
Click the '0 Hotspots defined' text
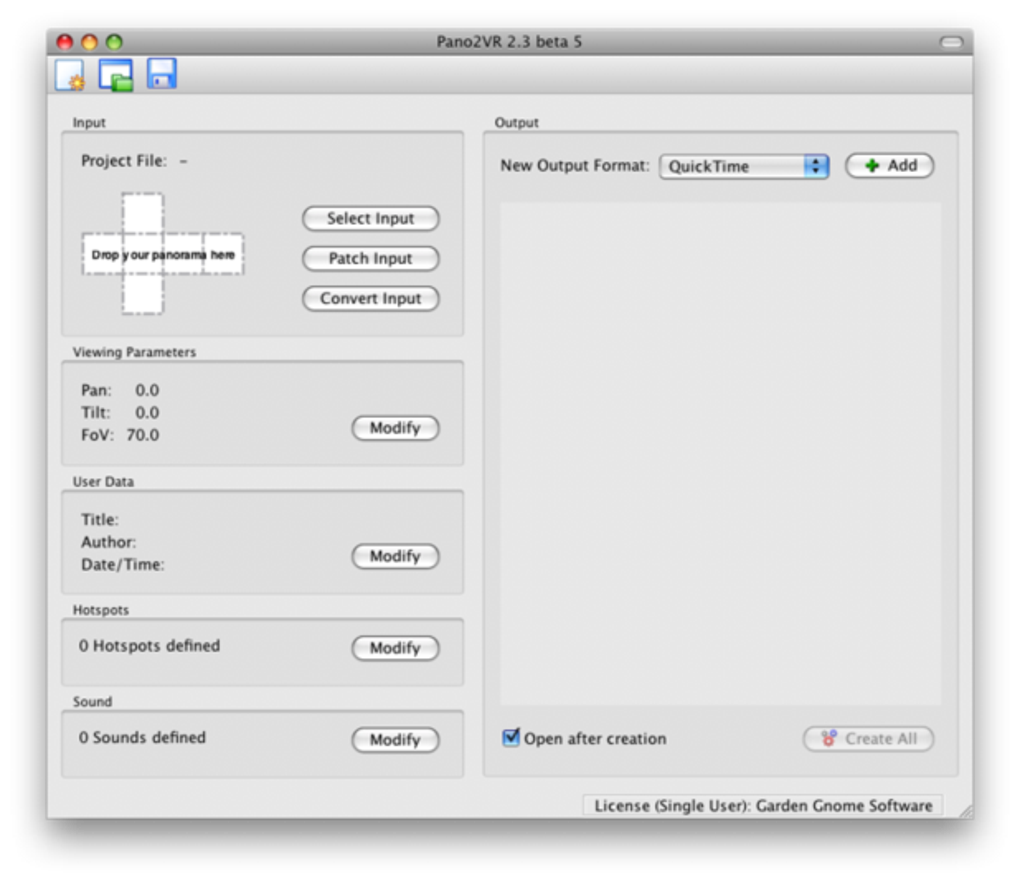coord(150,645)
